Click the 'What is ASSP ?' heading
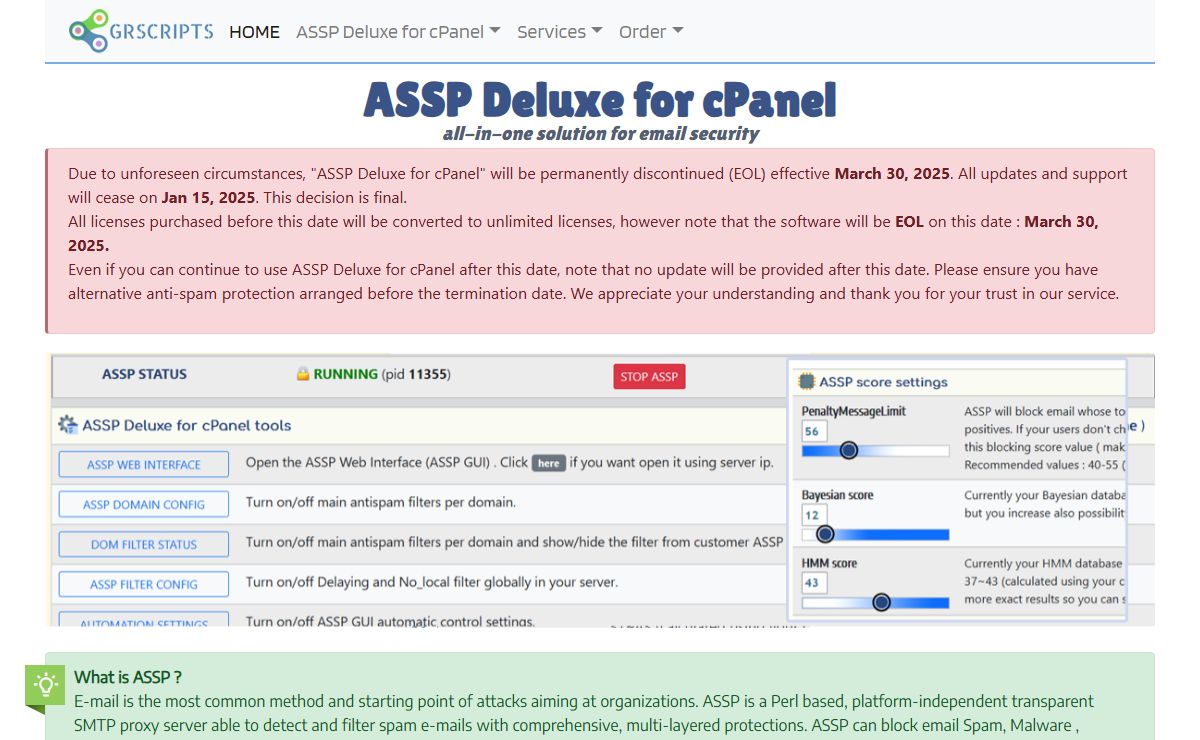Viewport: 1200px width, 740px height. pos(128,677)
